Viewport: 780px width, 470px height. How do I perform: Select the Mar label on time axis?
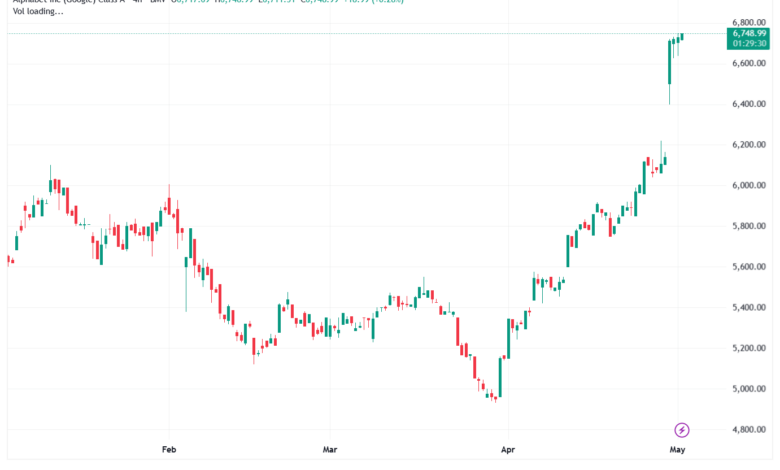tap(330, 450)
